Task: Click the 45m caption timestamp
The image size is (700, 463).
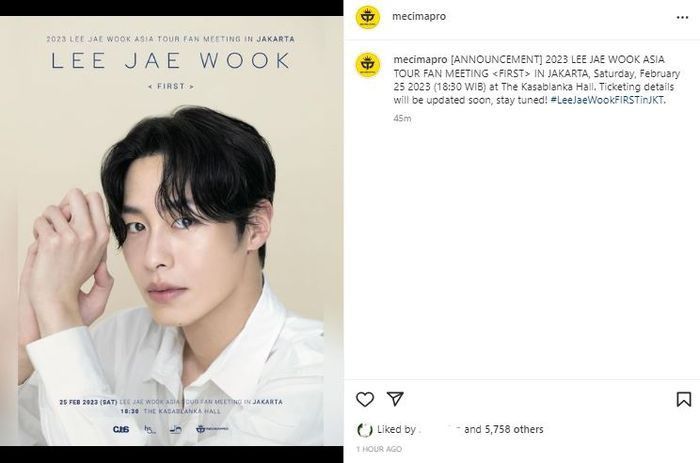Action: click(x=402, y=118)
